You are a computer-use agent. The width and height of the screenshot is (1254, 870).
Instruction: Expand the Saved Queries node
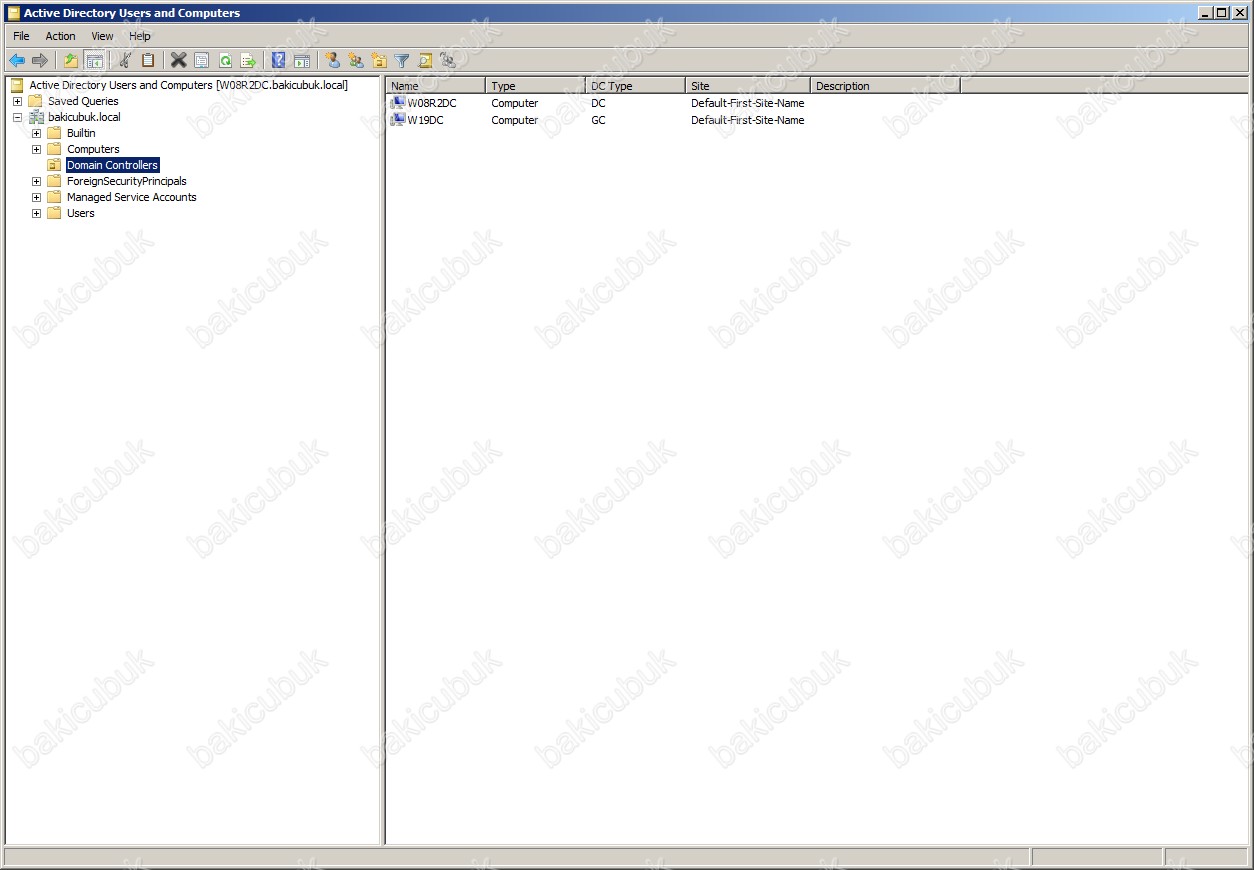(x=17, y=101)
